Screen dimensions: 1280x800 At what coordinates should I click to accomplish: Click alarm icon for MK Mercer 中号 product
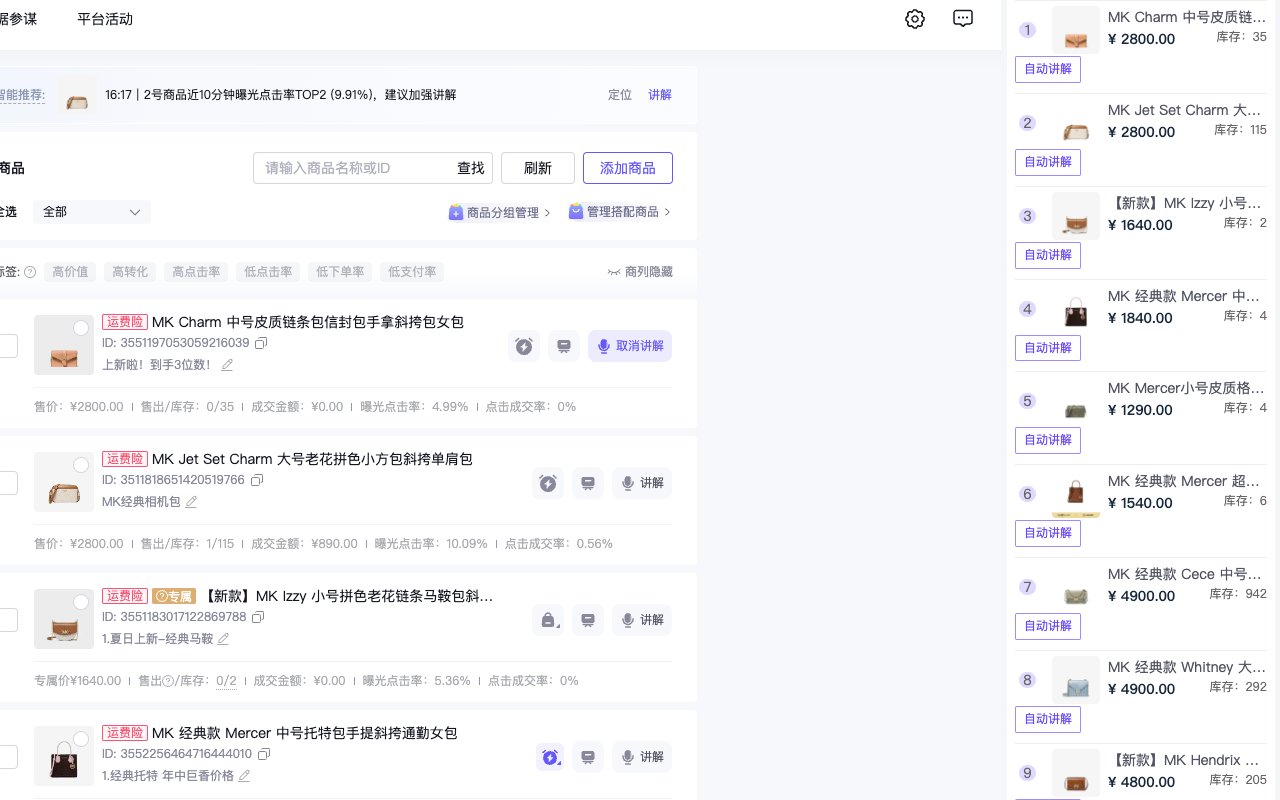(x=548, y=757)
